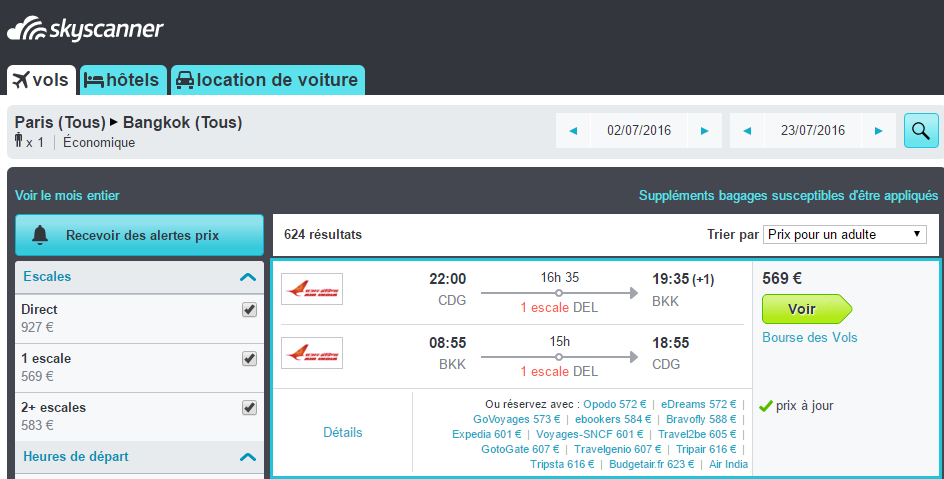Viewport: 944px width, 479px height.
Task: Open the location de voiture tab
Action: pyautogui.click(x=268, y=80)
